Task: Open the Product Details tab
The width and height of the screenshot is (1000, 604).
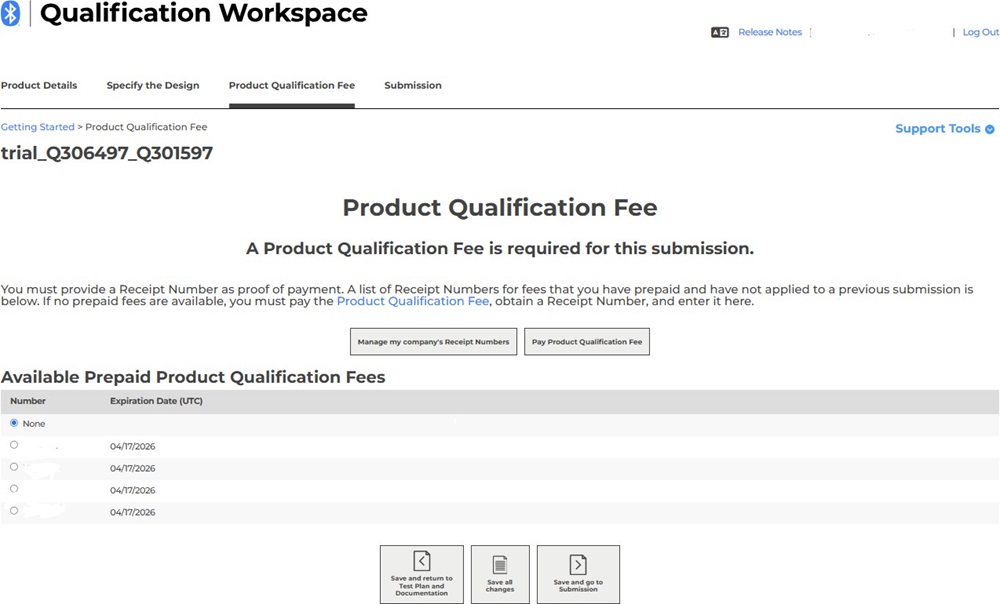Action: (39, 85)
